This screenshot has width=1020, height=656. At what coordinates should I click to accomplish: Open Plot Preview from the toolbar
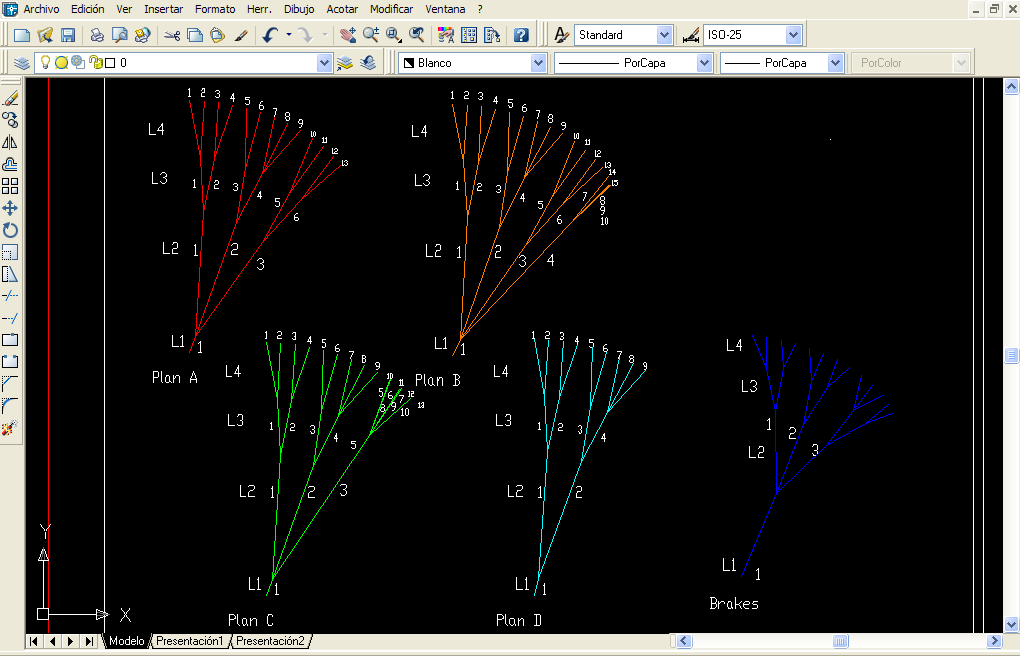click(x=120, y=35)
